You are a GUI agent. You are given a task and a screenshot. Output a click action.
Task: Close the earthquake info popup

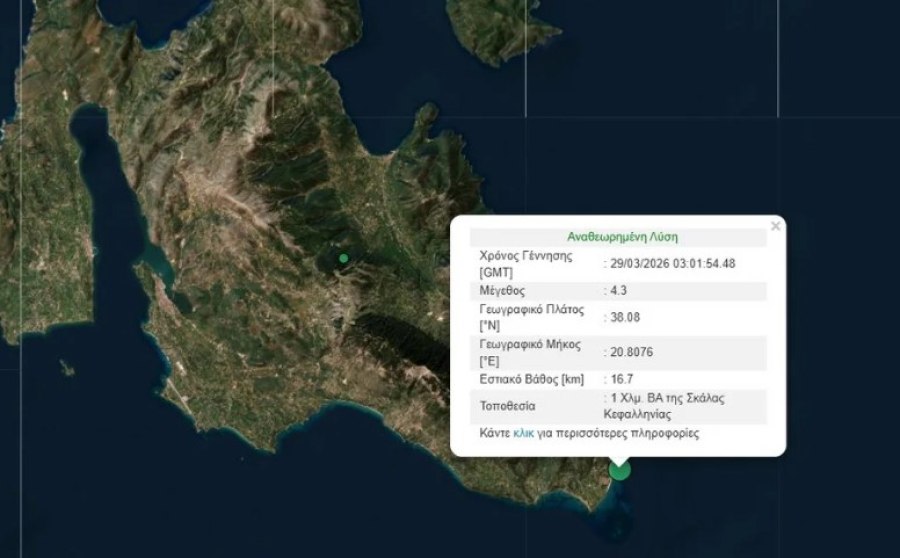[x=775, y=226]
